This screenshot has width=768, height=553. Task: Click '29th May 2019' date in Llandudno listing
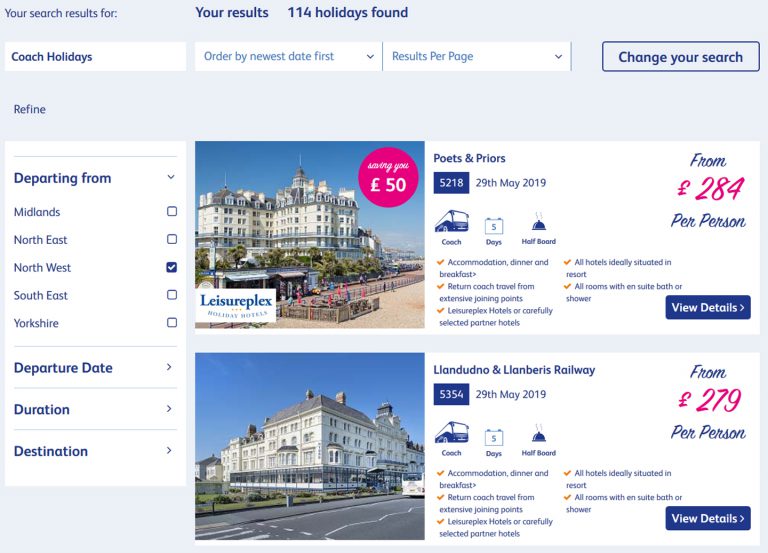pos(511,394)
